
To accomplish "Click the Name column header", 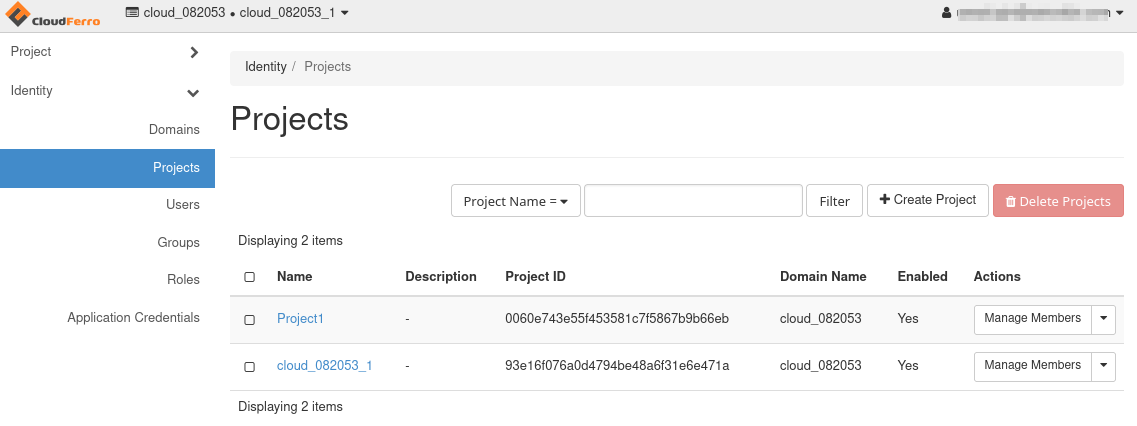I will coord(294,277).
